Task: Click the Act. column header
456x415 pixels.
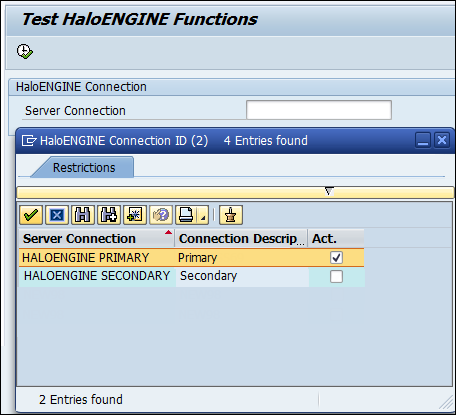Action: (336, 238)
